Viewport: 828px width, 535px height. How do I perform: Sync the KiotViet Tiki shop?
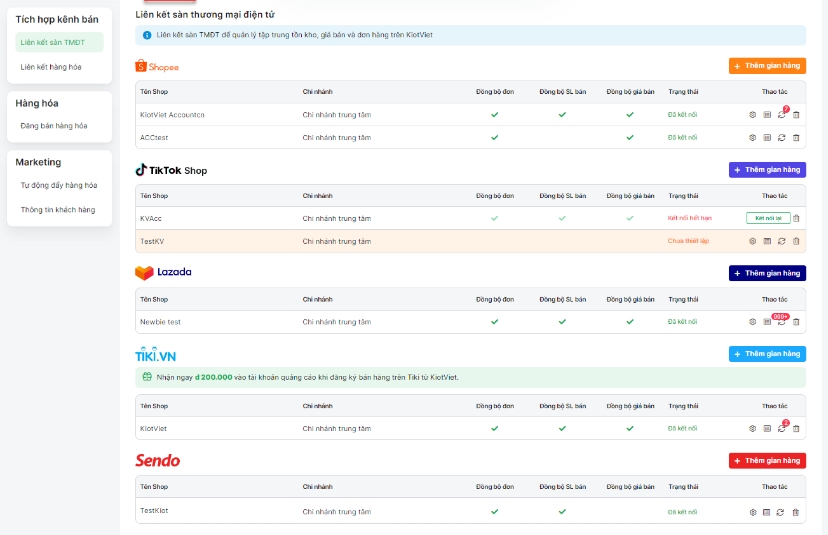coord(782,428)
